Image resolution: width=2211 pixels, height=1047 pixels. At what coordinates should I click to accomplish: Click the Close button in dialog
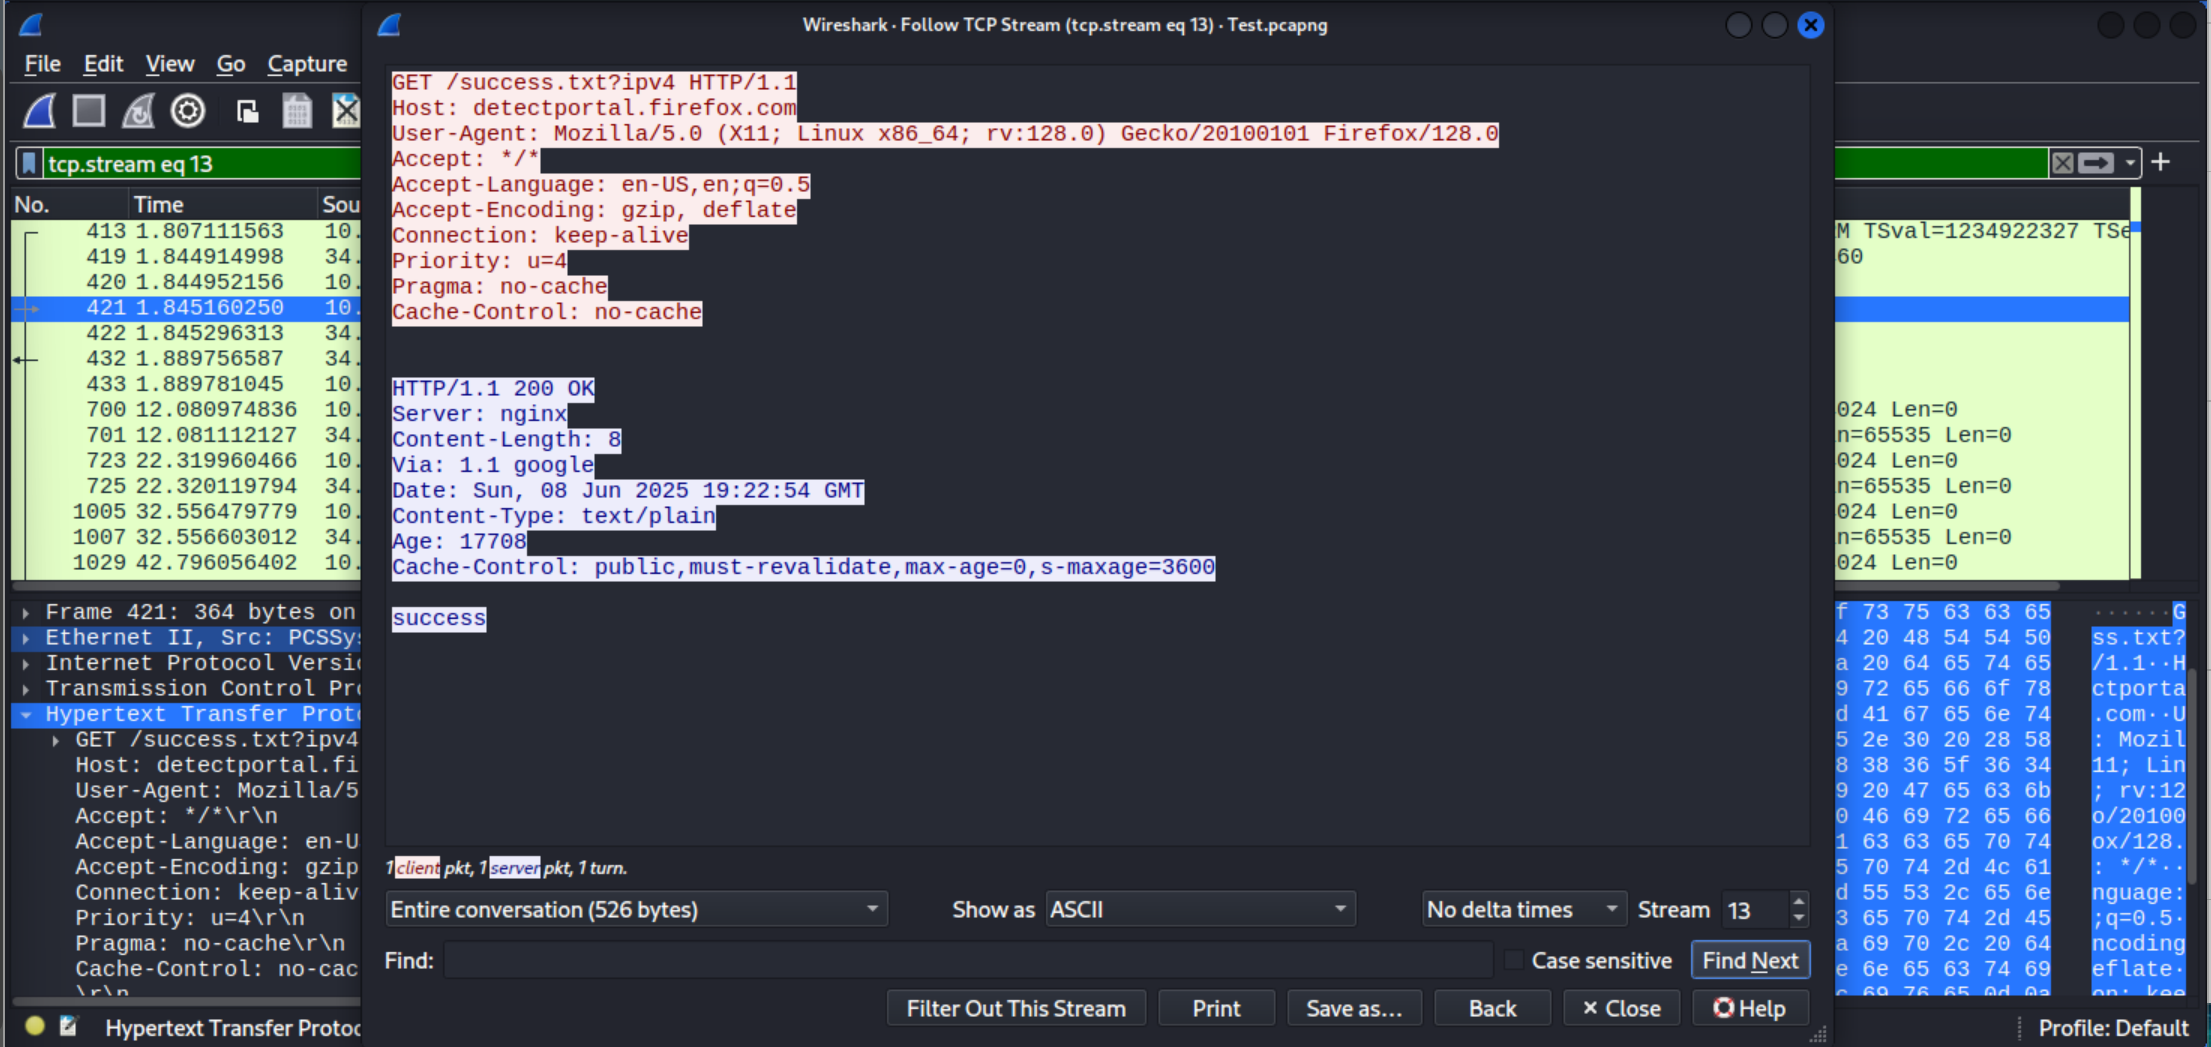1621,1009
